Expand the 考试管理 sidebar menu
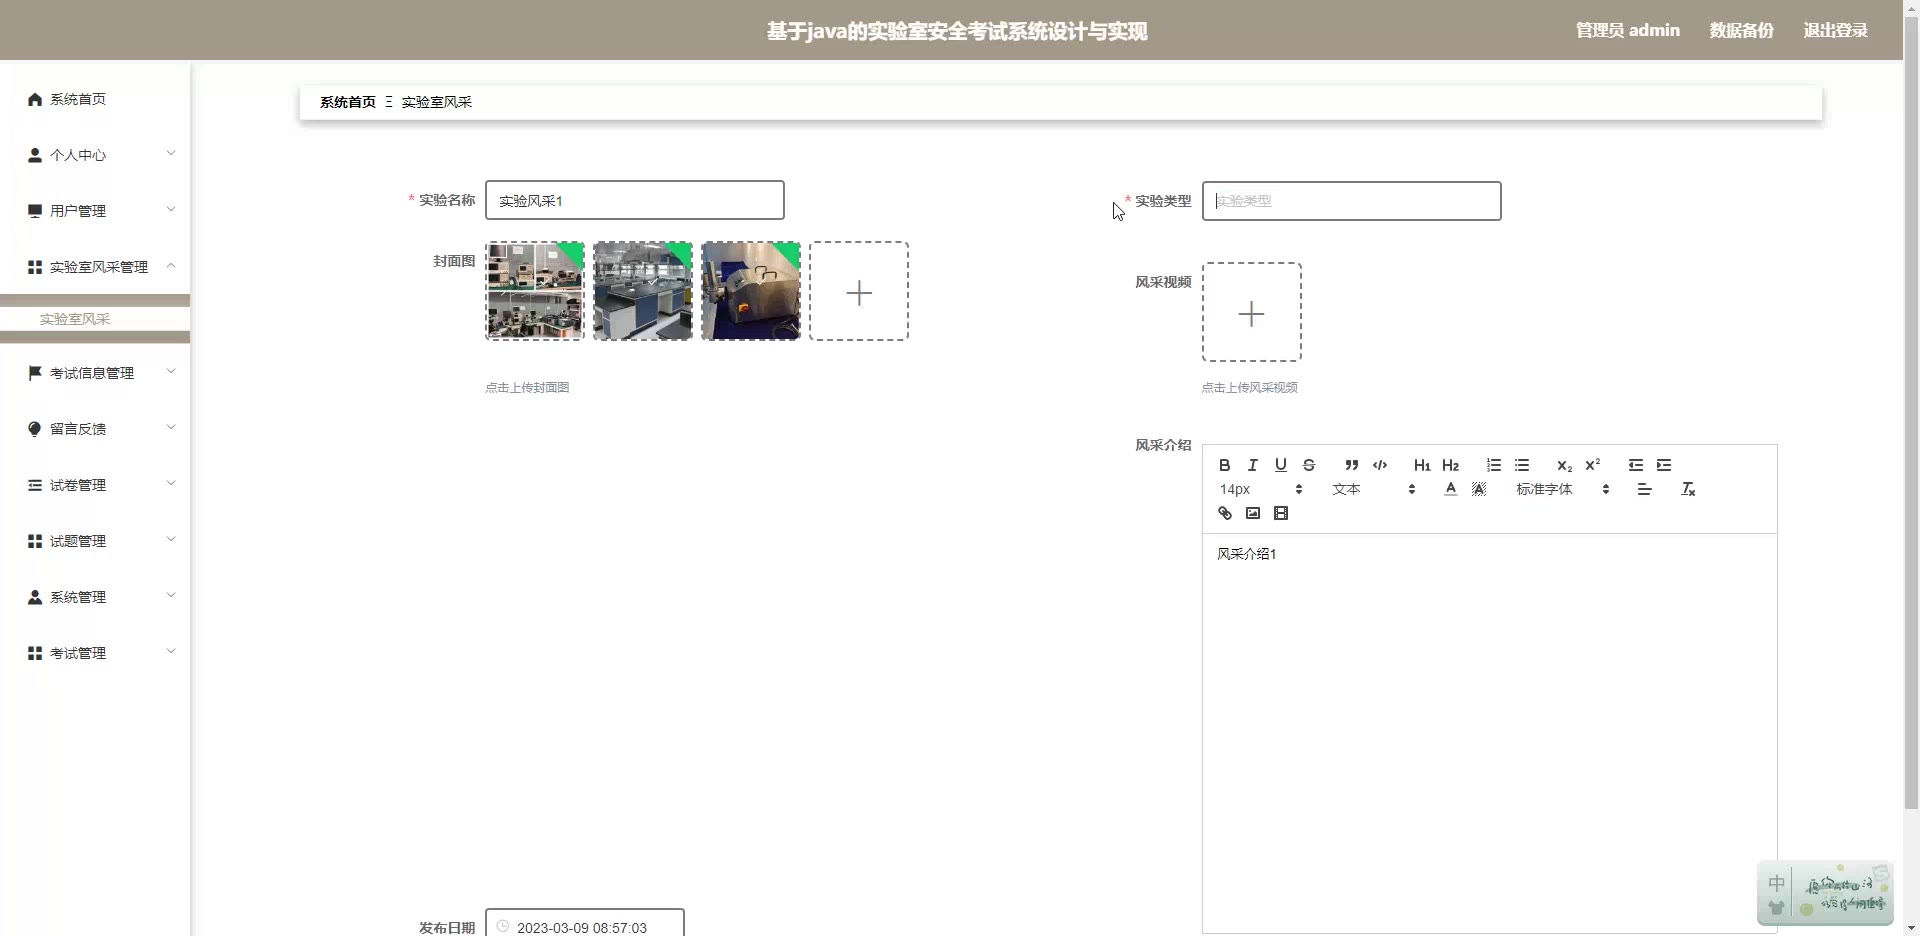 click(95, 653)
